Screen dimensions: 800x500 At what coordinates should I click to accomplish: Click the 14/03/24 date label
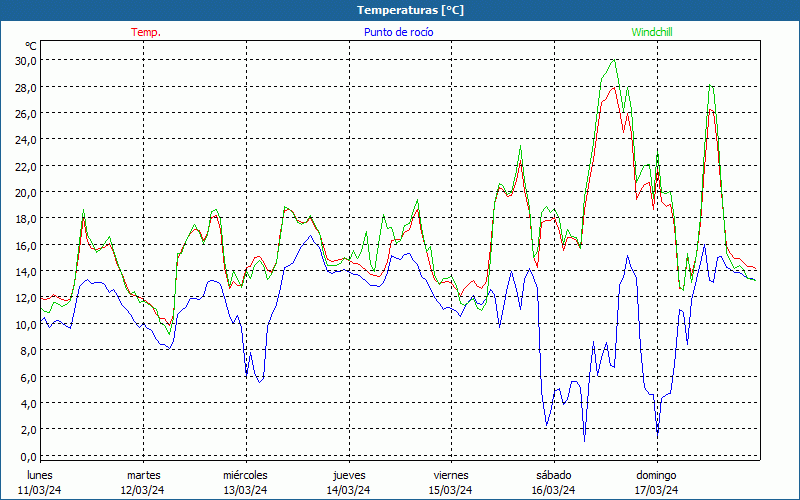[x=348, y=490]
